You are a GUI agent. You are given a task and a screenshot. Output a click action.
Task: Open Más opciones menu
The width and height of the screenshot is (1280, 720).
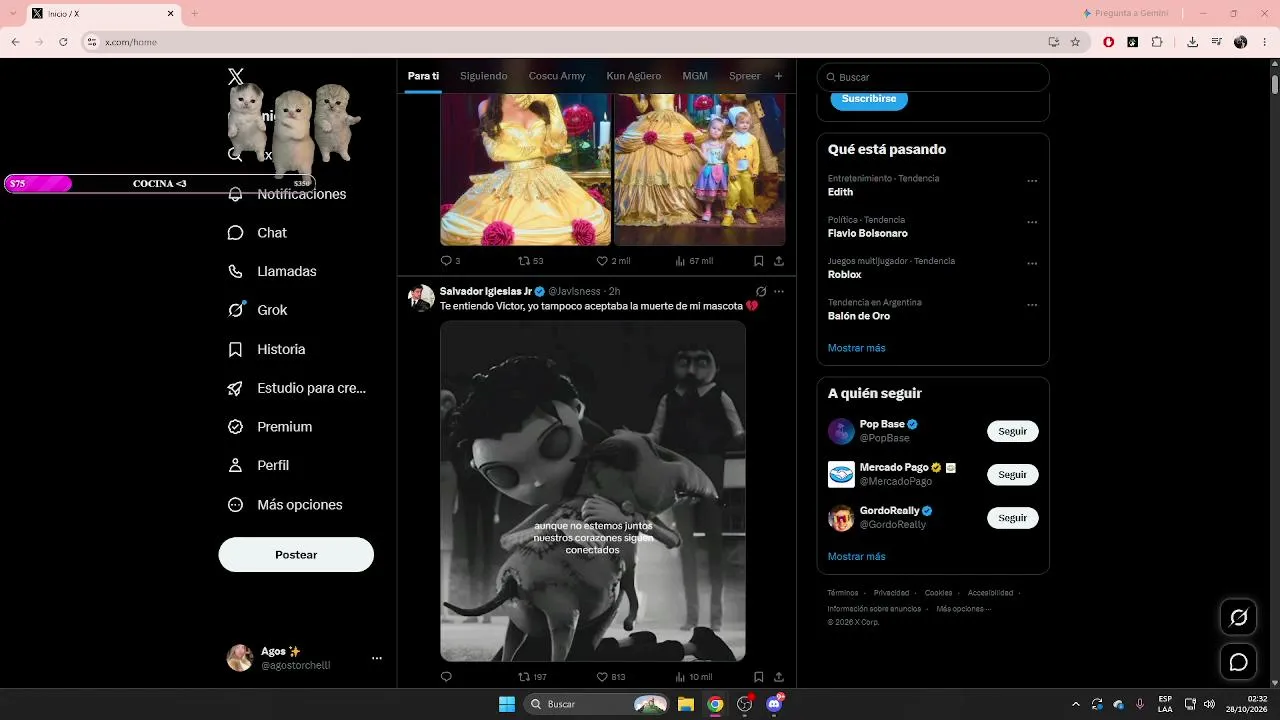[285, 505]
